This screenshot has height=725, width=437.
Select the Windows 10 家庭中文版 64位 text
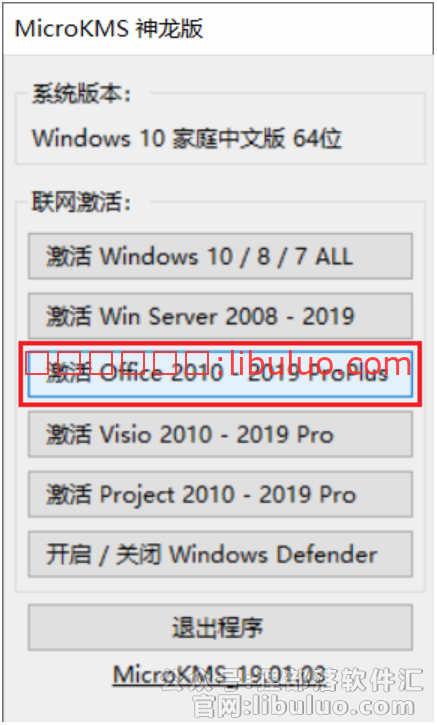(187, 138)
